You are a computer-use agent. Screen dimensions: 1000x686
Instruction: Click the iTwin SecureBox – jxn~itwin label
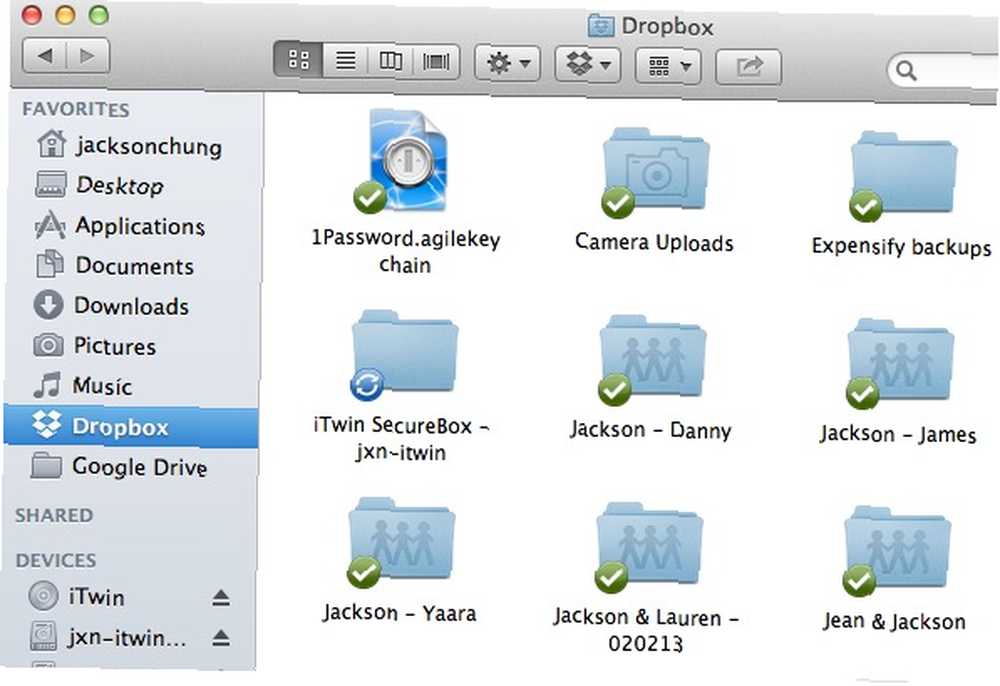tap(401, 439)
